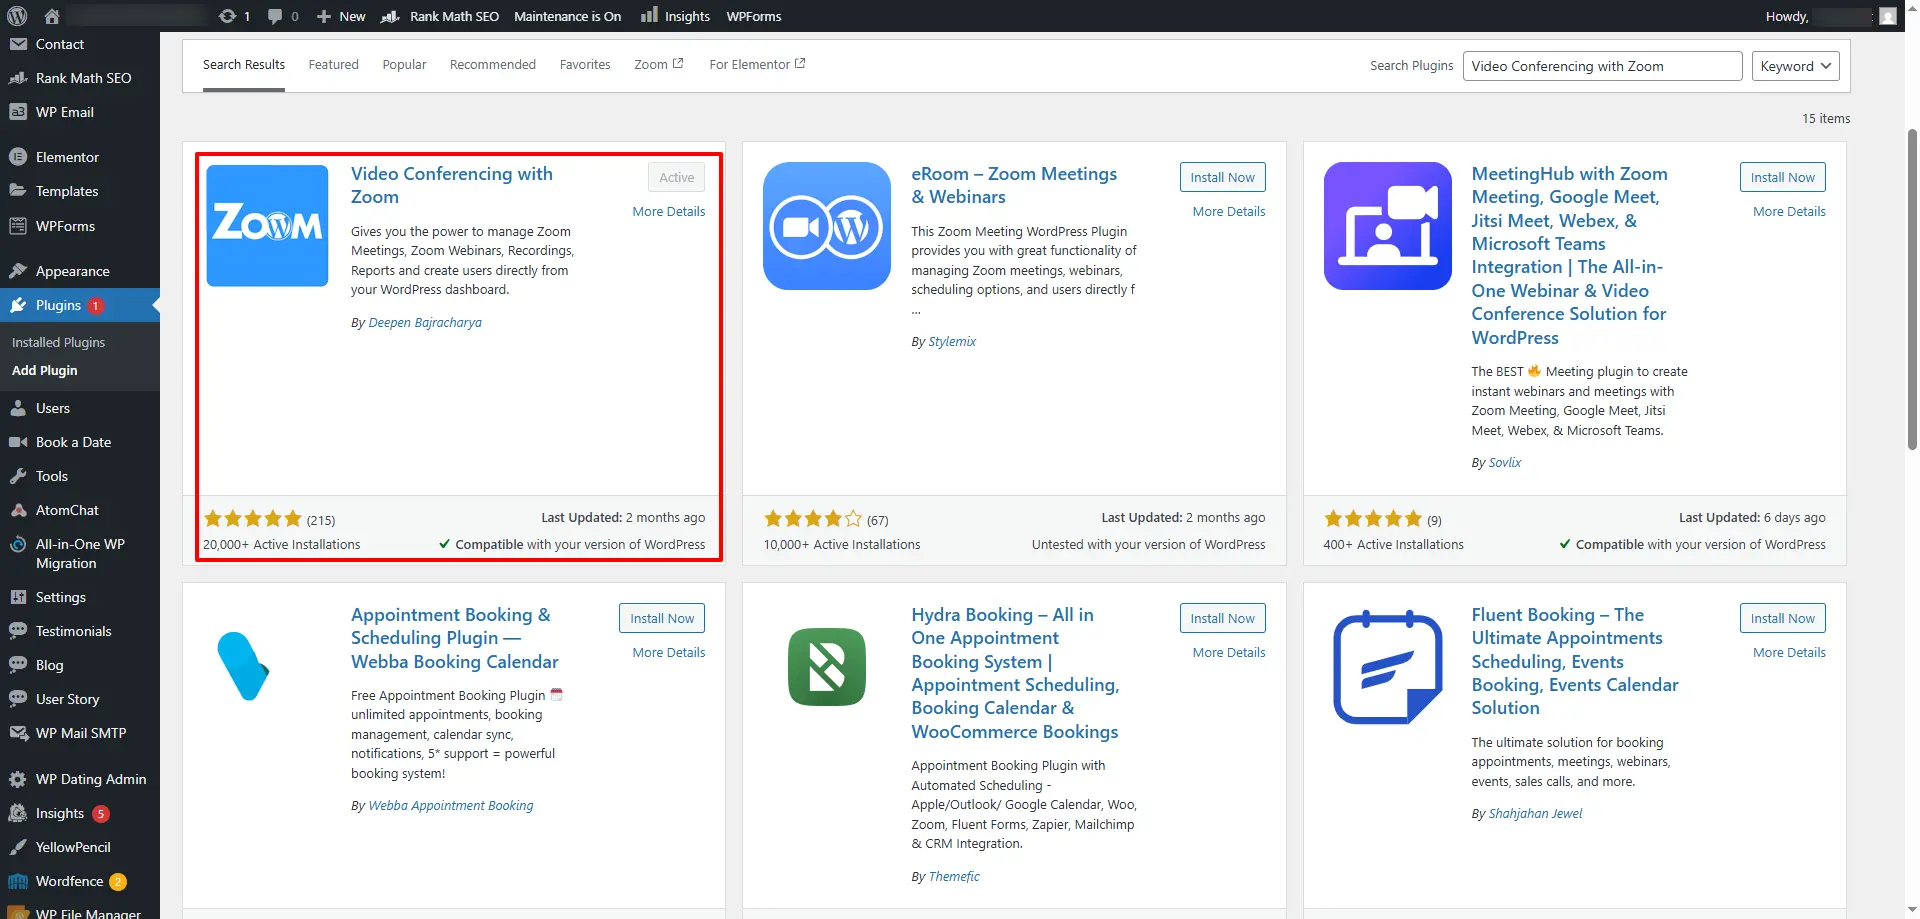
Task: Click the MeetingHub plugin logo thumbnail
Action: tap(1387, 226)
